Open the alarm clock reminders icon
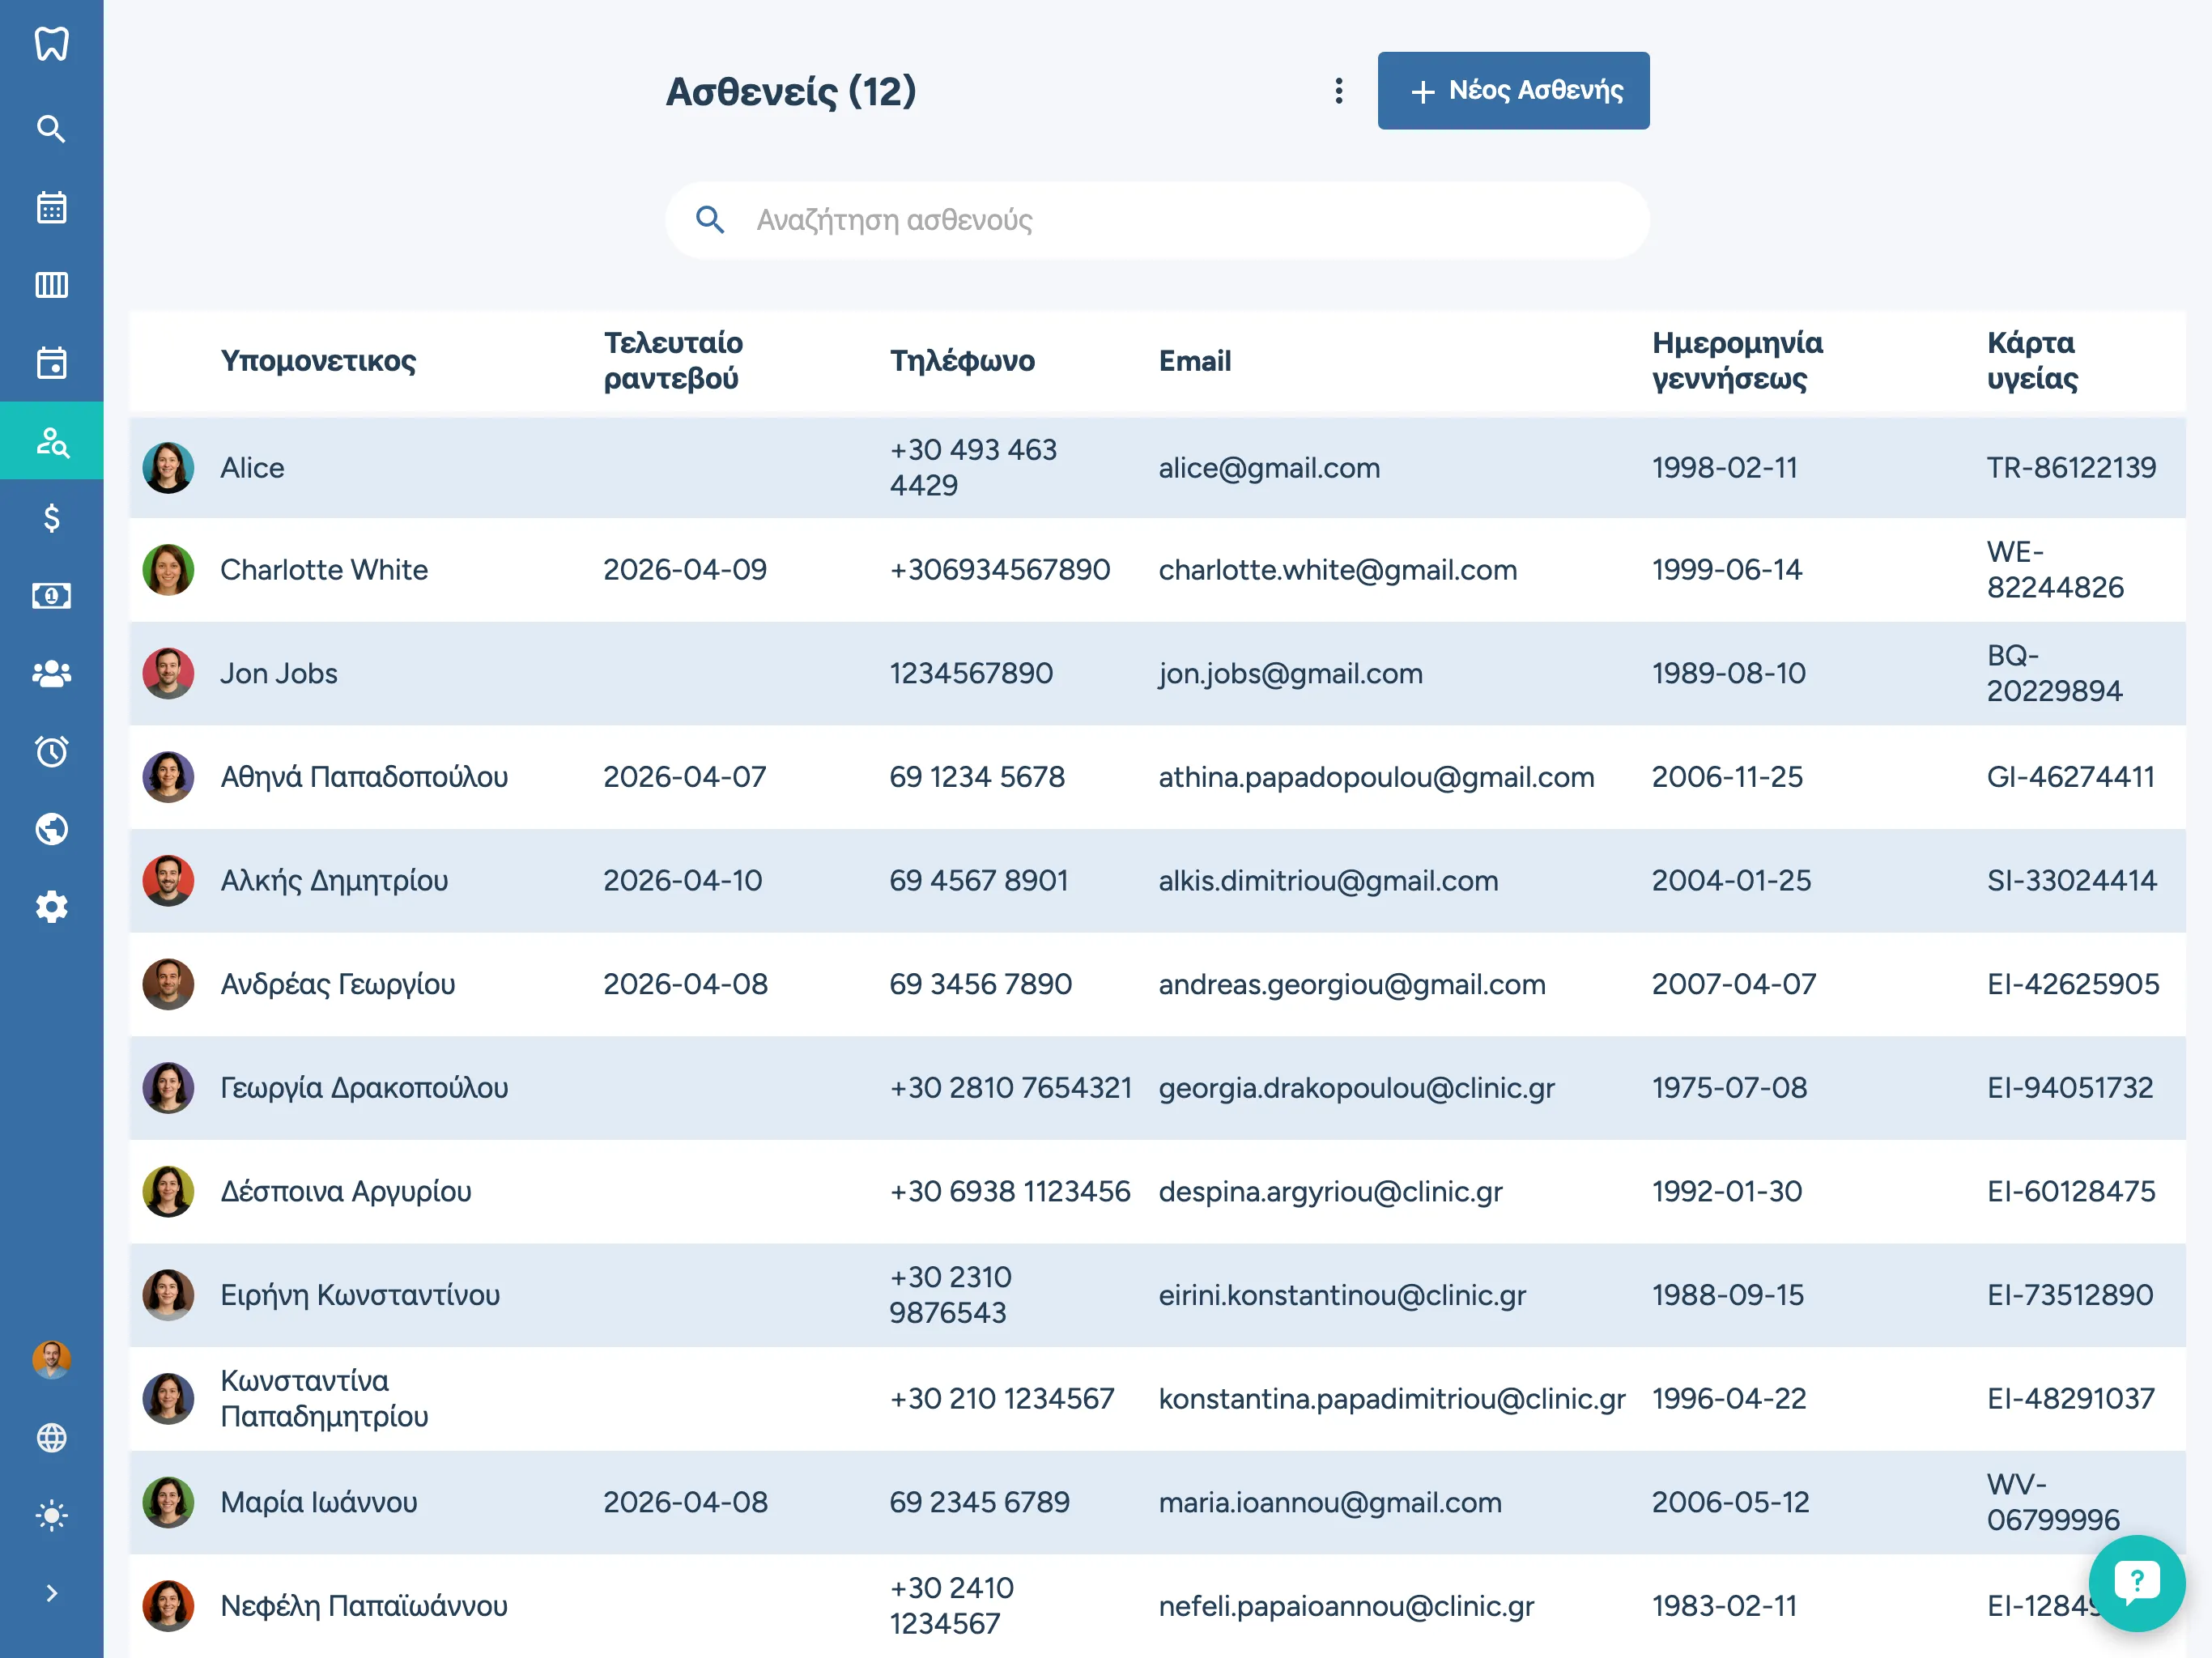The height and width of the screenshot is (1658, 2212). coord(51,751)
